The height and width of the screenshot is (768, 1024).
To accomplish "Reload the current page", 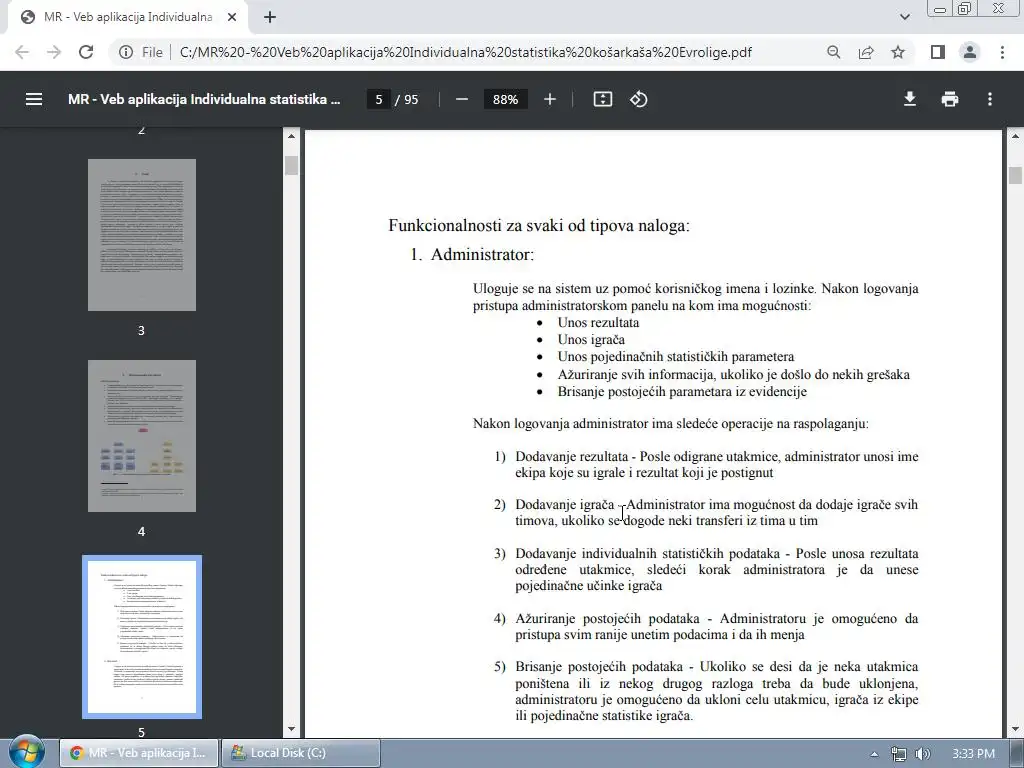I will 86,52.
